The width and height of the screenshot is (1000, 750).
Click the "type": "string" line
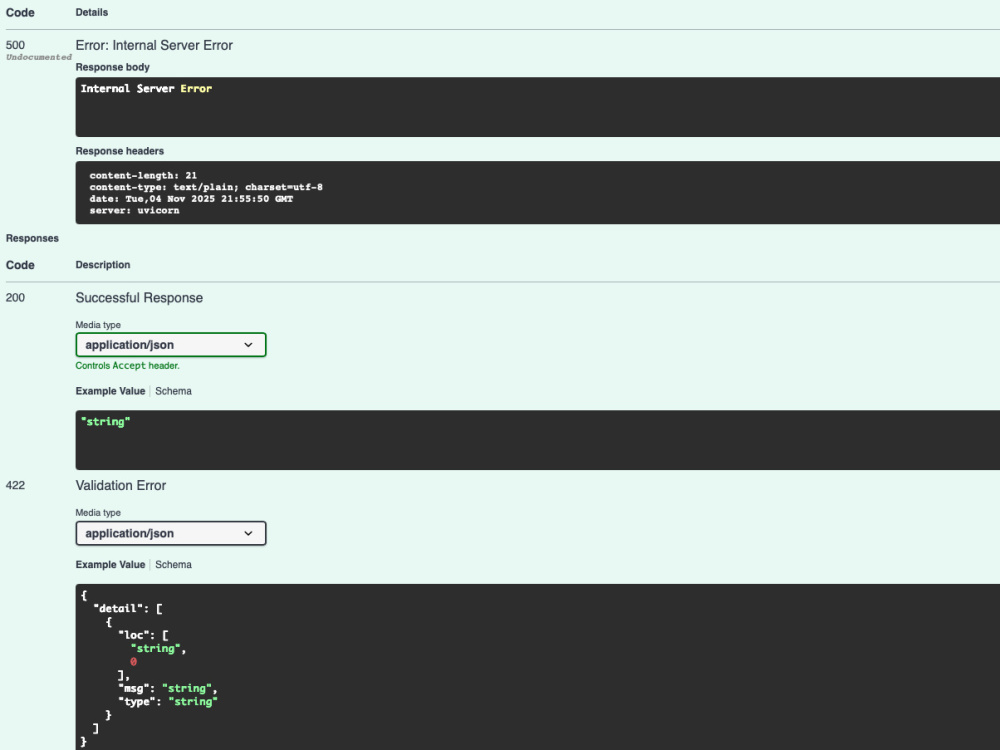coord(168,702)
